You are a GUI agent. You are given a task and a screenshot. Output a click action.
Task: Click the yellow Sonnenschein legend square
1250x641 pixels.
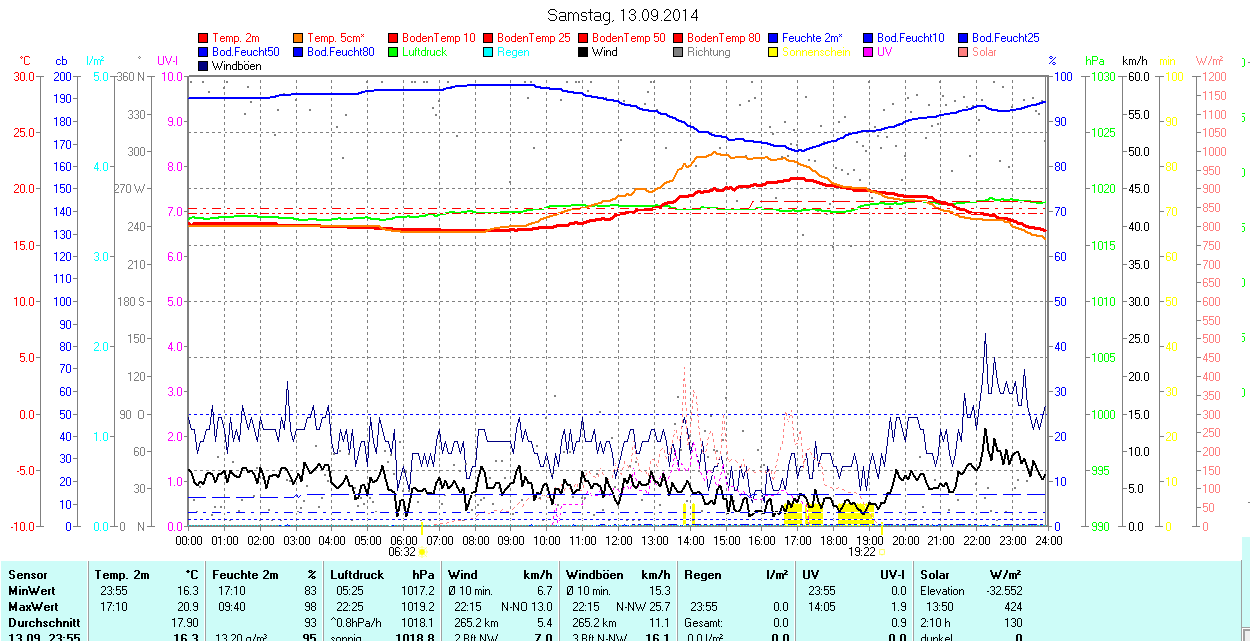click(x=773, y=52)
